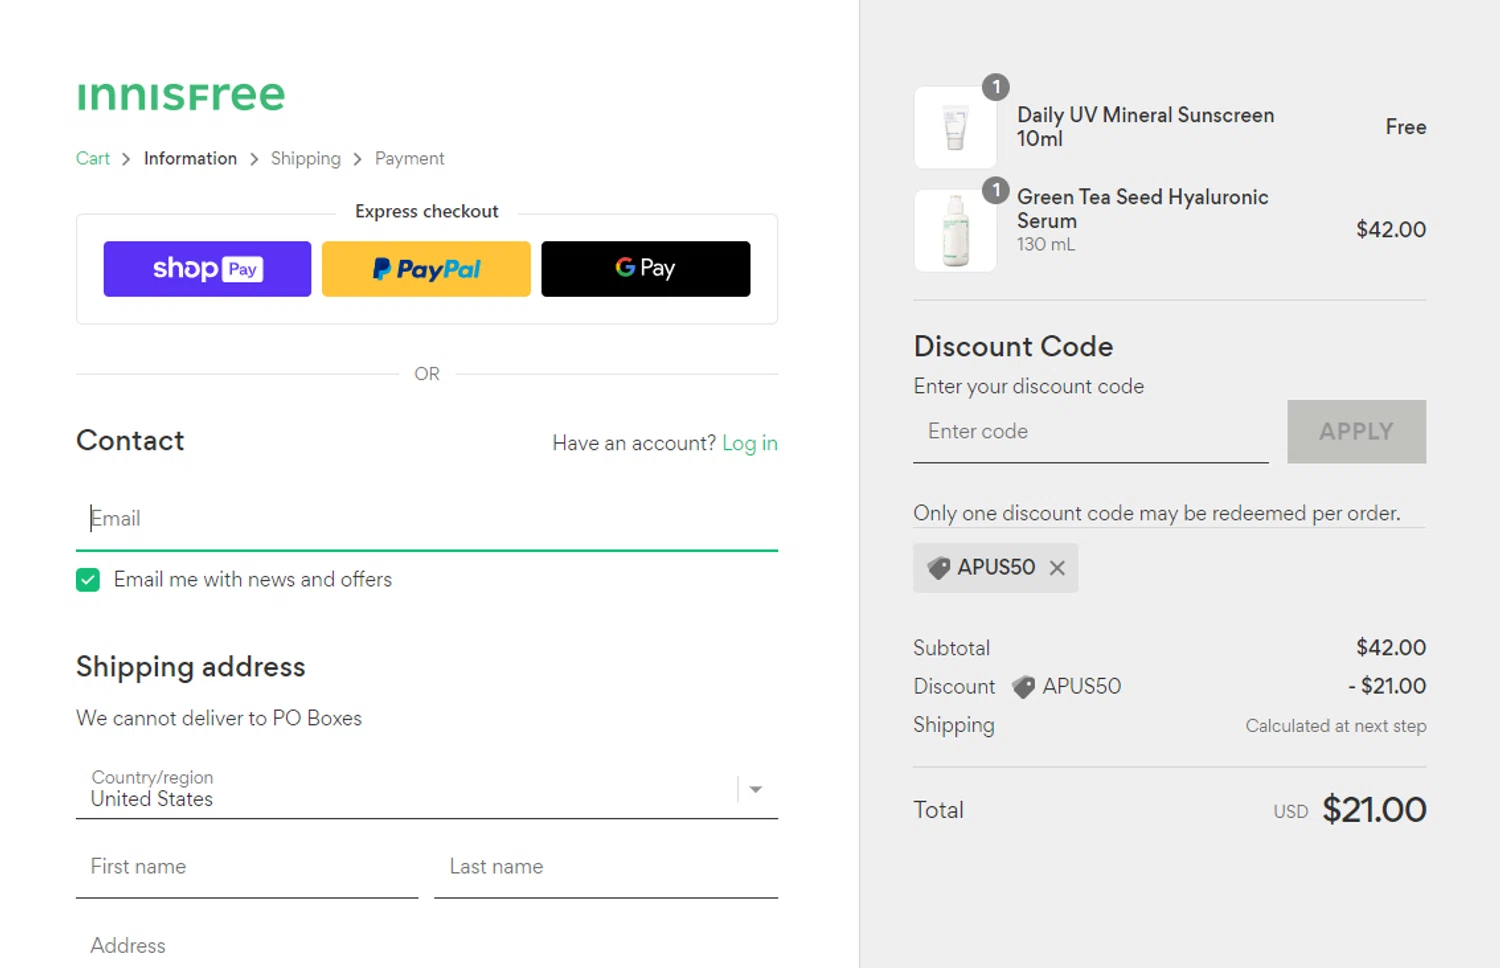Screen dimensions: 1500x968
Task: Click the 'Free' price label for Sunscreen
Action: point(1405,127)
